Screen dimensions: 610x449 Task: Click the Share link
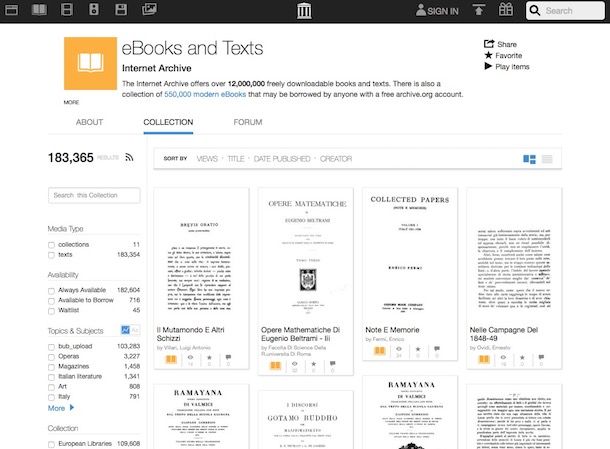(x=500, y=44)
